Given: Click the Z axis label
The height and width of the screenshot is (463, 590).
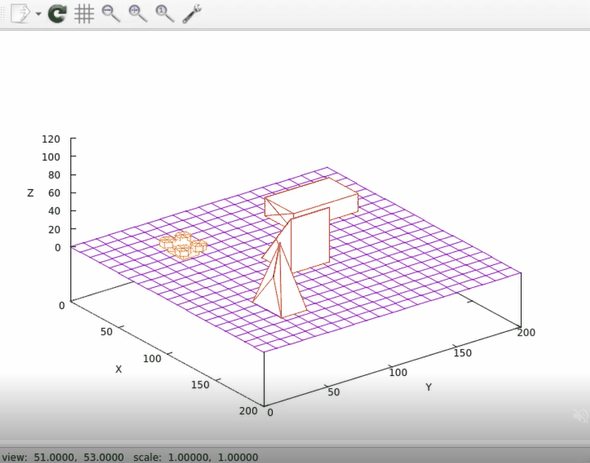Looking at the screenshot, I should coord(30,193).
